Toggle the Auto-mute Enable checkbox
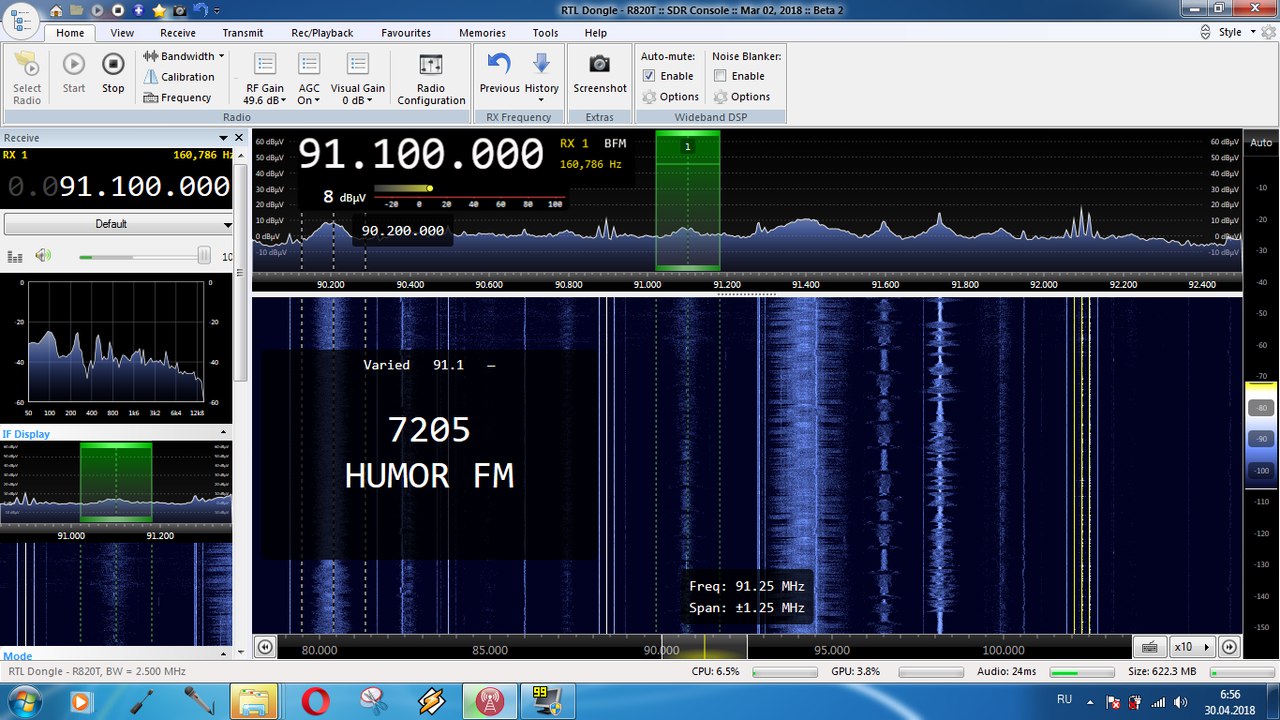The height and width of the screenshot is (720, 1280). tap(649, 76)
